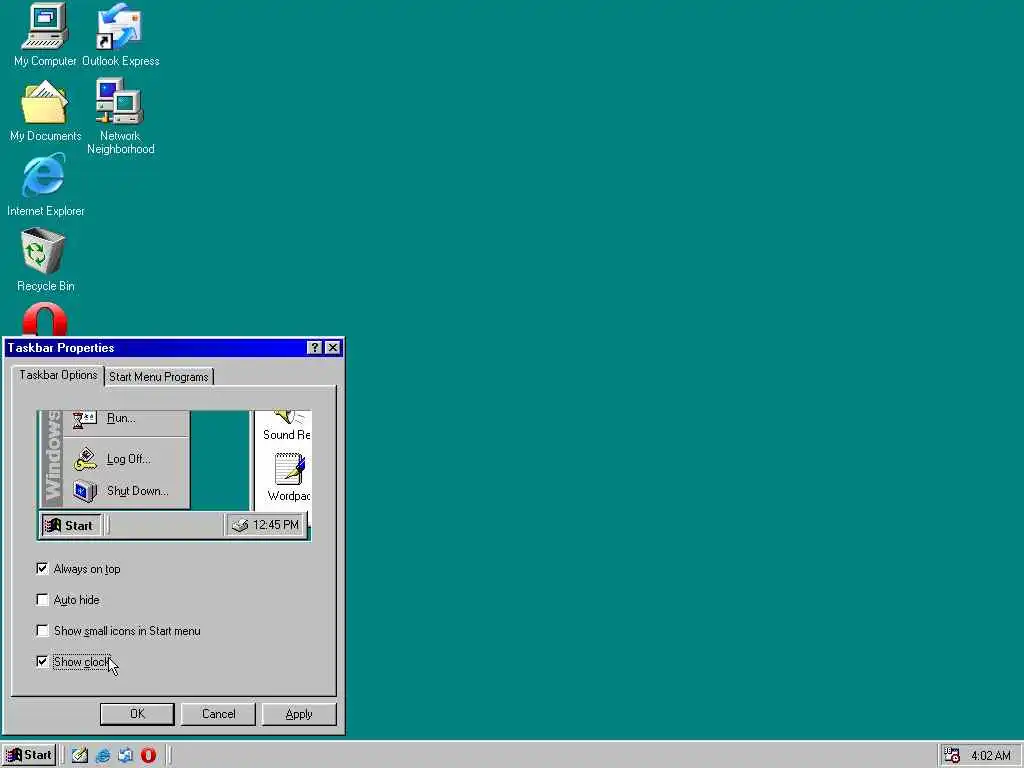Launch Opera from the quick launch bar
Viewport: 1024px width, 768px height.
click(x=148, y=755)
